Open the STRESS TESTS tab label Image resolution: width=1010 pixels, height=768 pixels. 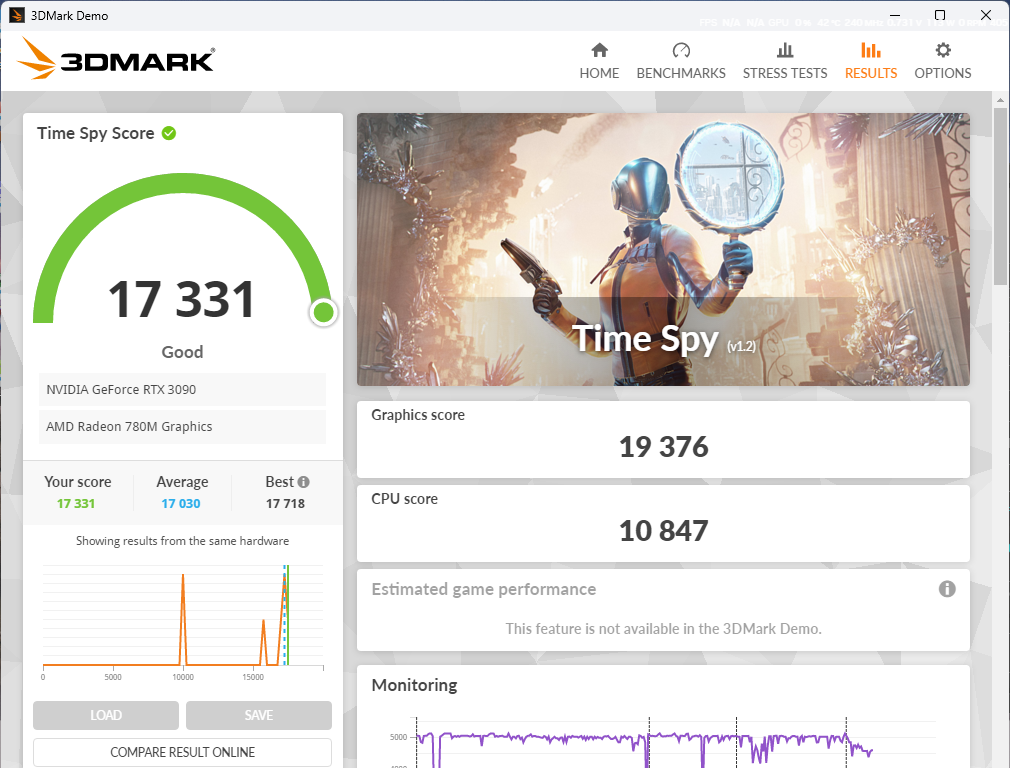(785, 73)
